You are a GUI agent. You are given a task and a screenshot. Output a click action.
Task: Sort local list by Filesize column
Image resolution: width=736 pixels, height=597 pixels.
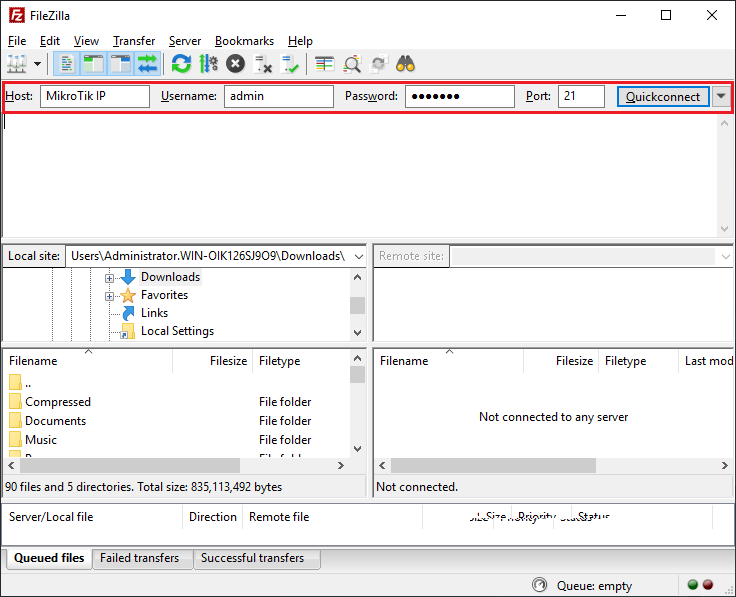(213, 361)
